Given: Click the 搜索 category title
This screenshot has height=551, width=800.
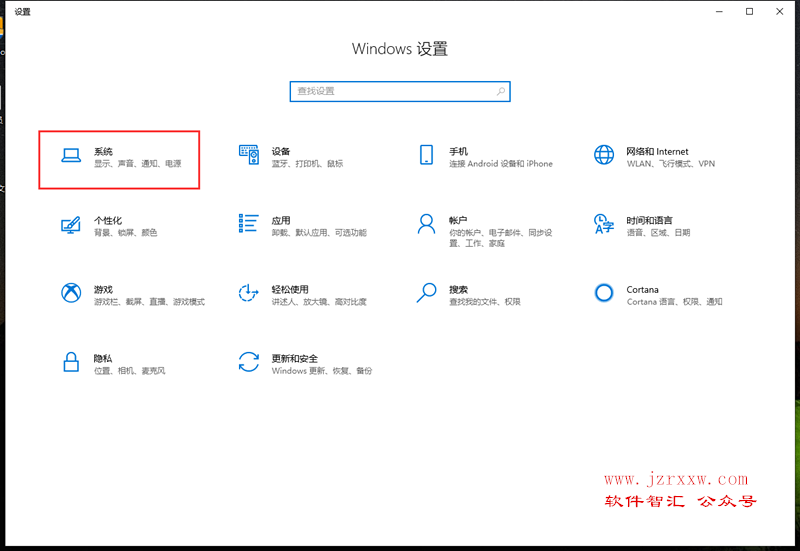Looking at the screenshot, I should 458,289.
